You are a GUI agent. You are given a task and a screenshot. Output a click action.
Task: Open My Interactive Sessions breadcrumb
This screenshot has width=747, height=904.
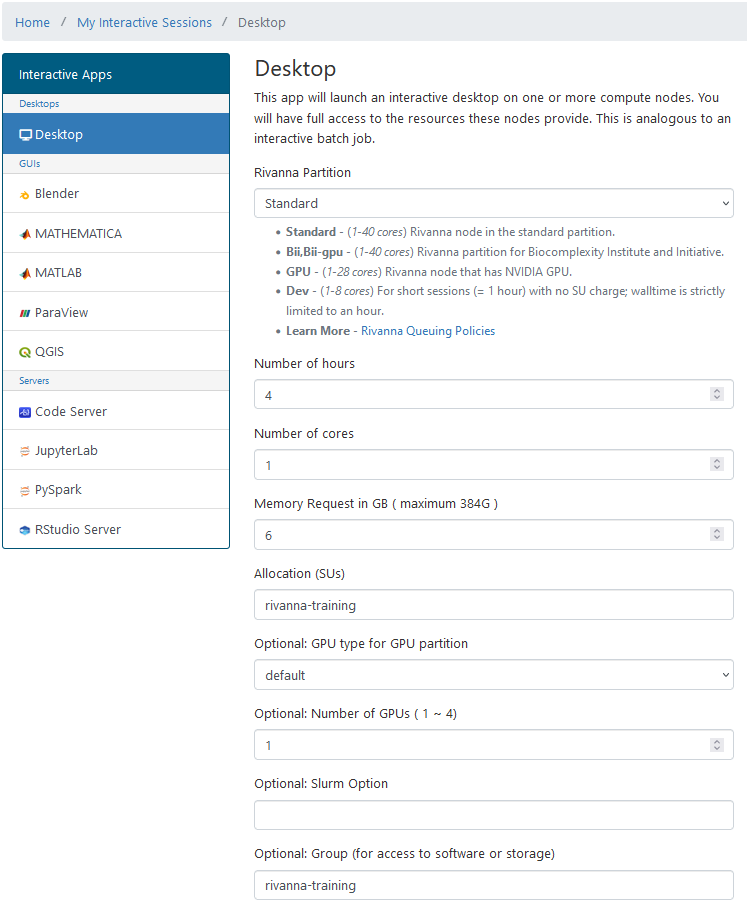click(144, 22)
